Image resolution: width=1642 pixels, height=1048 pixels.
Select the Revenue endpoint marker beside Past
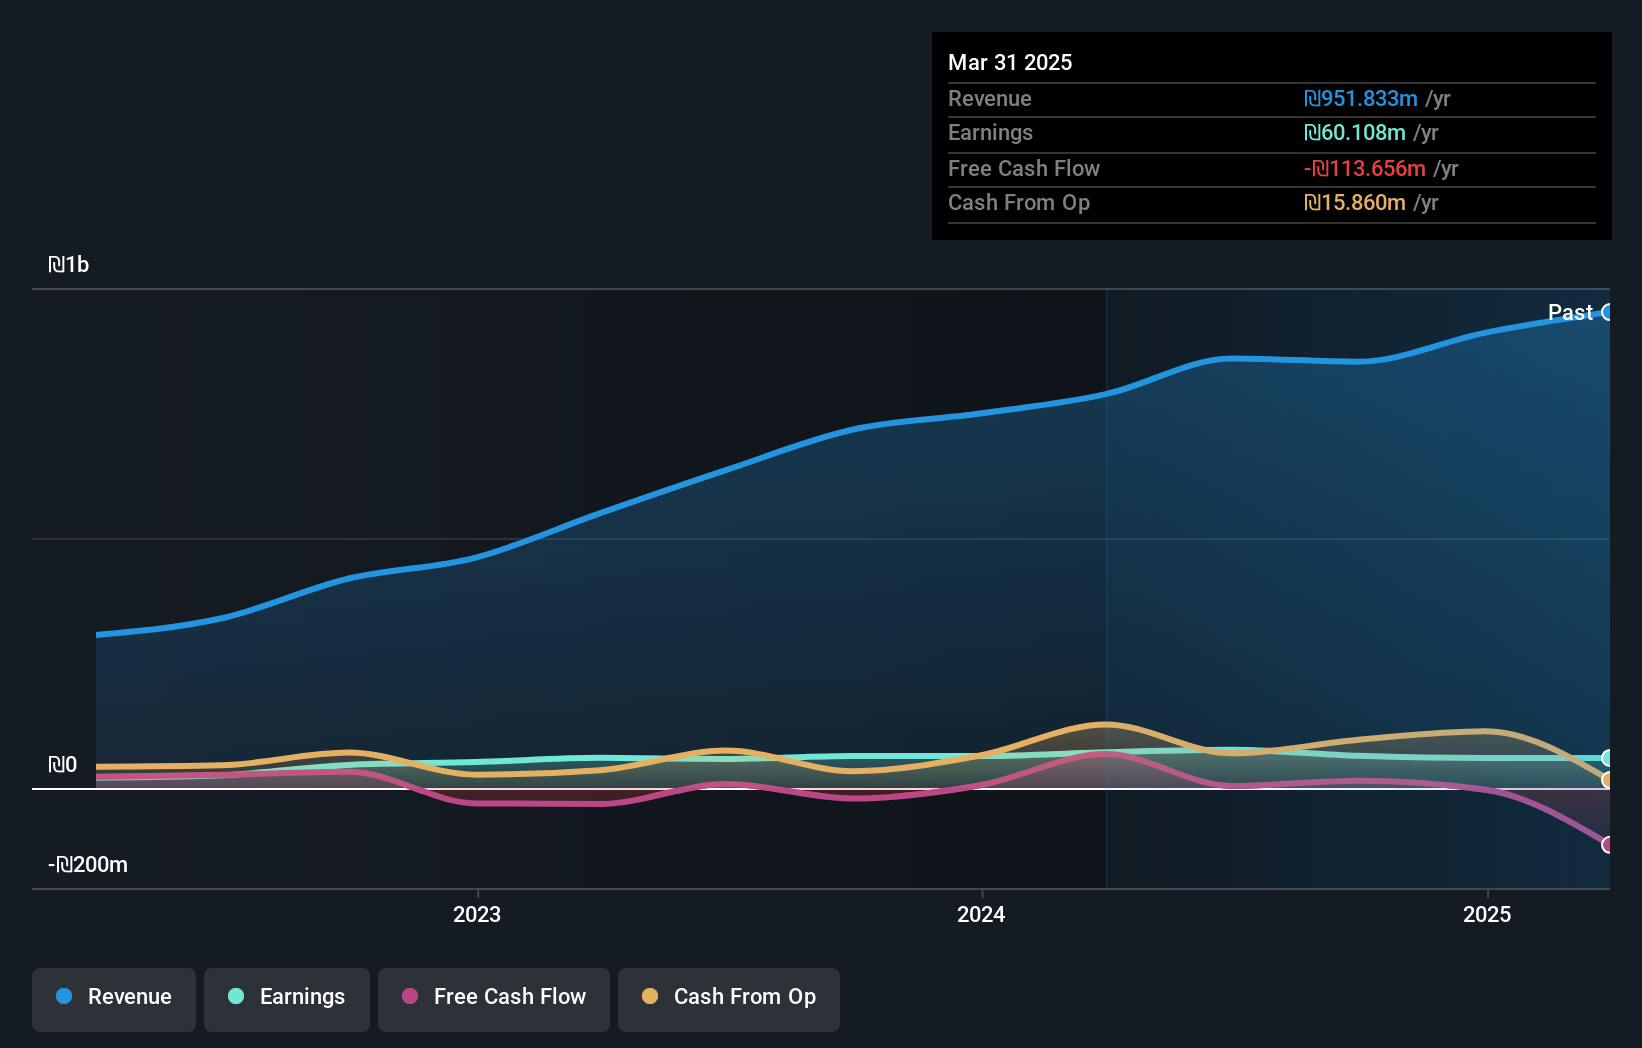click(x=1607, y=312)
